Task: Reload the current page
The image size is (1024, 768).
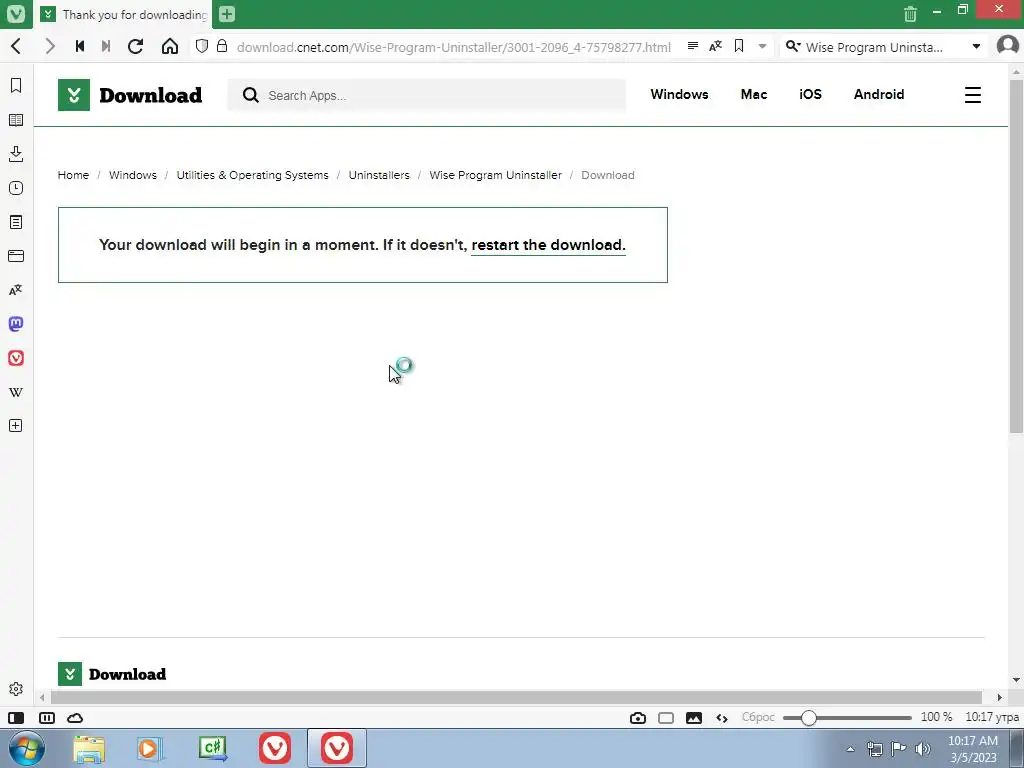Action: click(x=135, y=46)
